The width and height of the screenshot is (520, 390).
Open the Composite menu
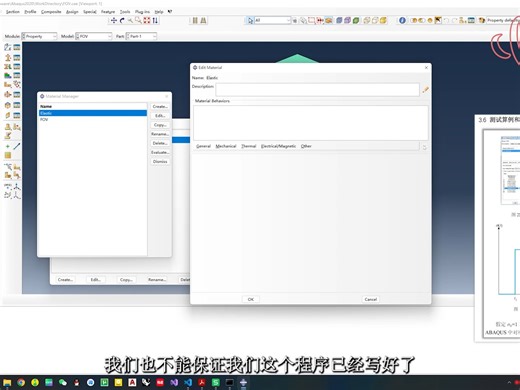click(x=51, y=12)
